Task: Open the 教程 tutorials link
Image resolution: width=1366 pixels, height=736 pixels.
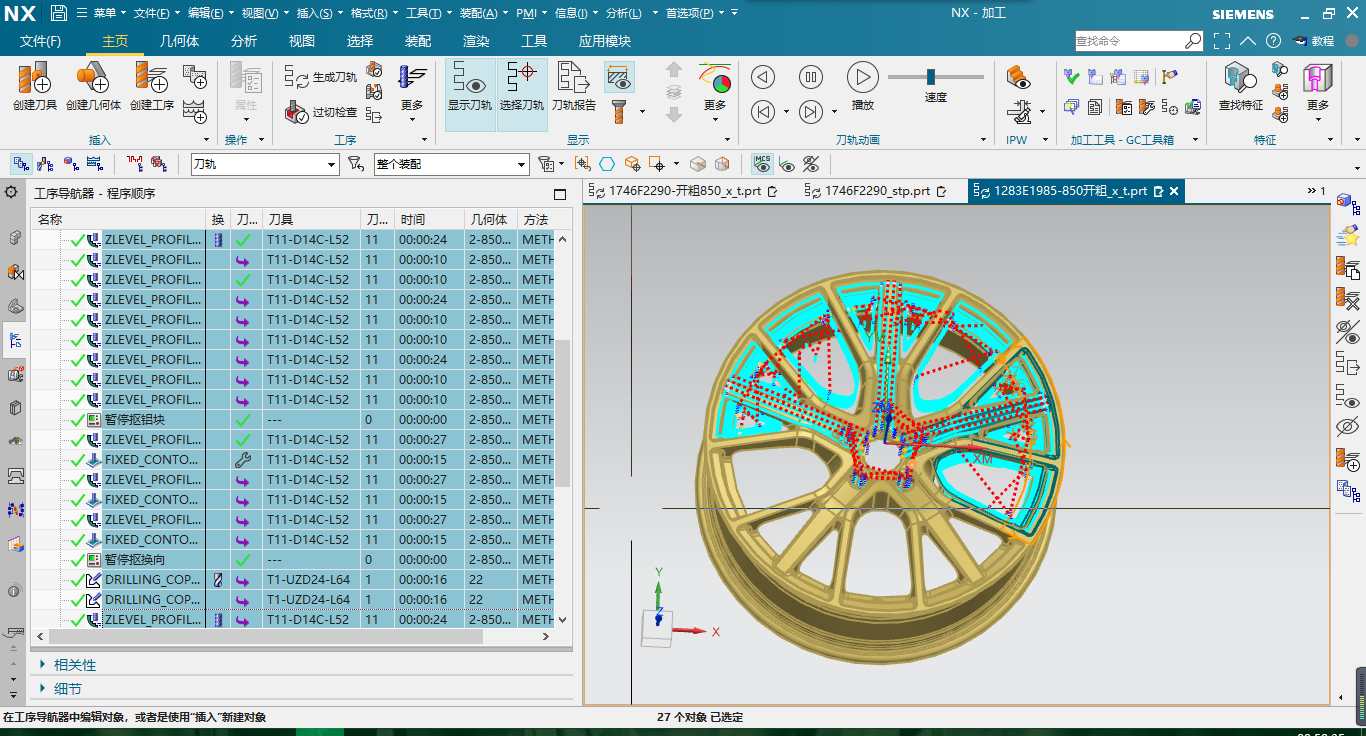Action: [x=1314, y=41]
